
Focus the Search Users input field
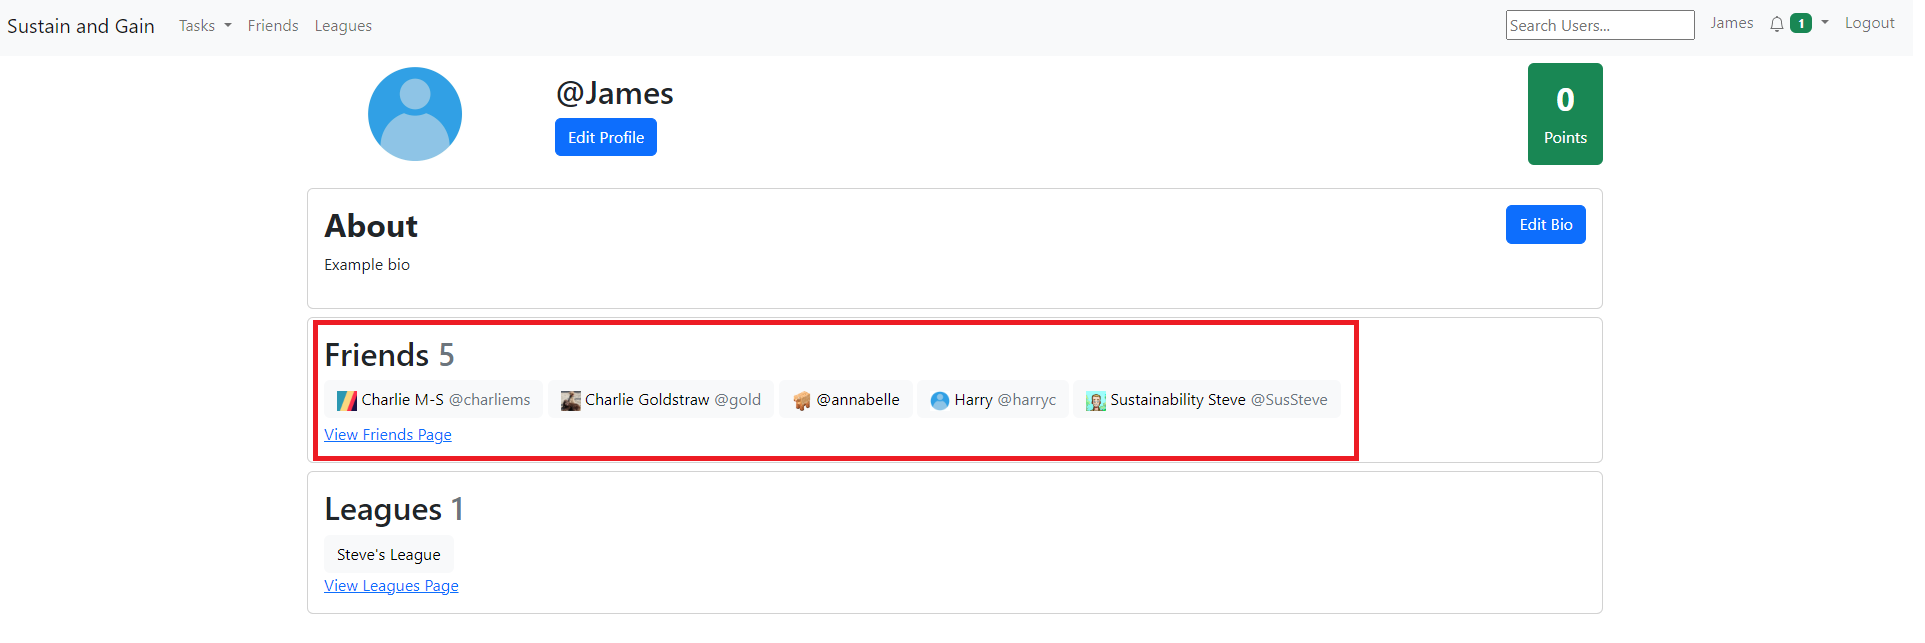[x=1599, y=25]
